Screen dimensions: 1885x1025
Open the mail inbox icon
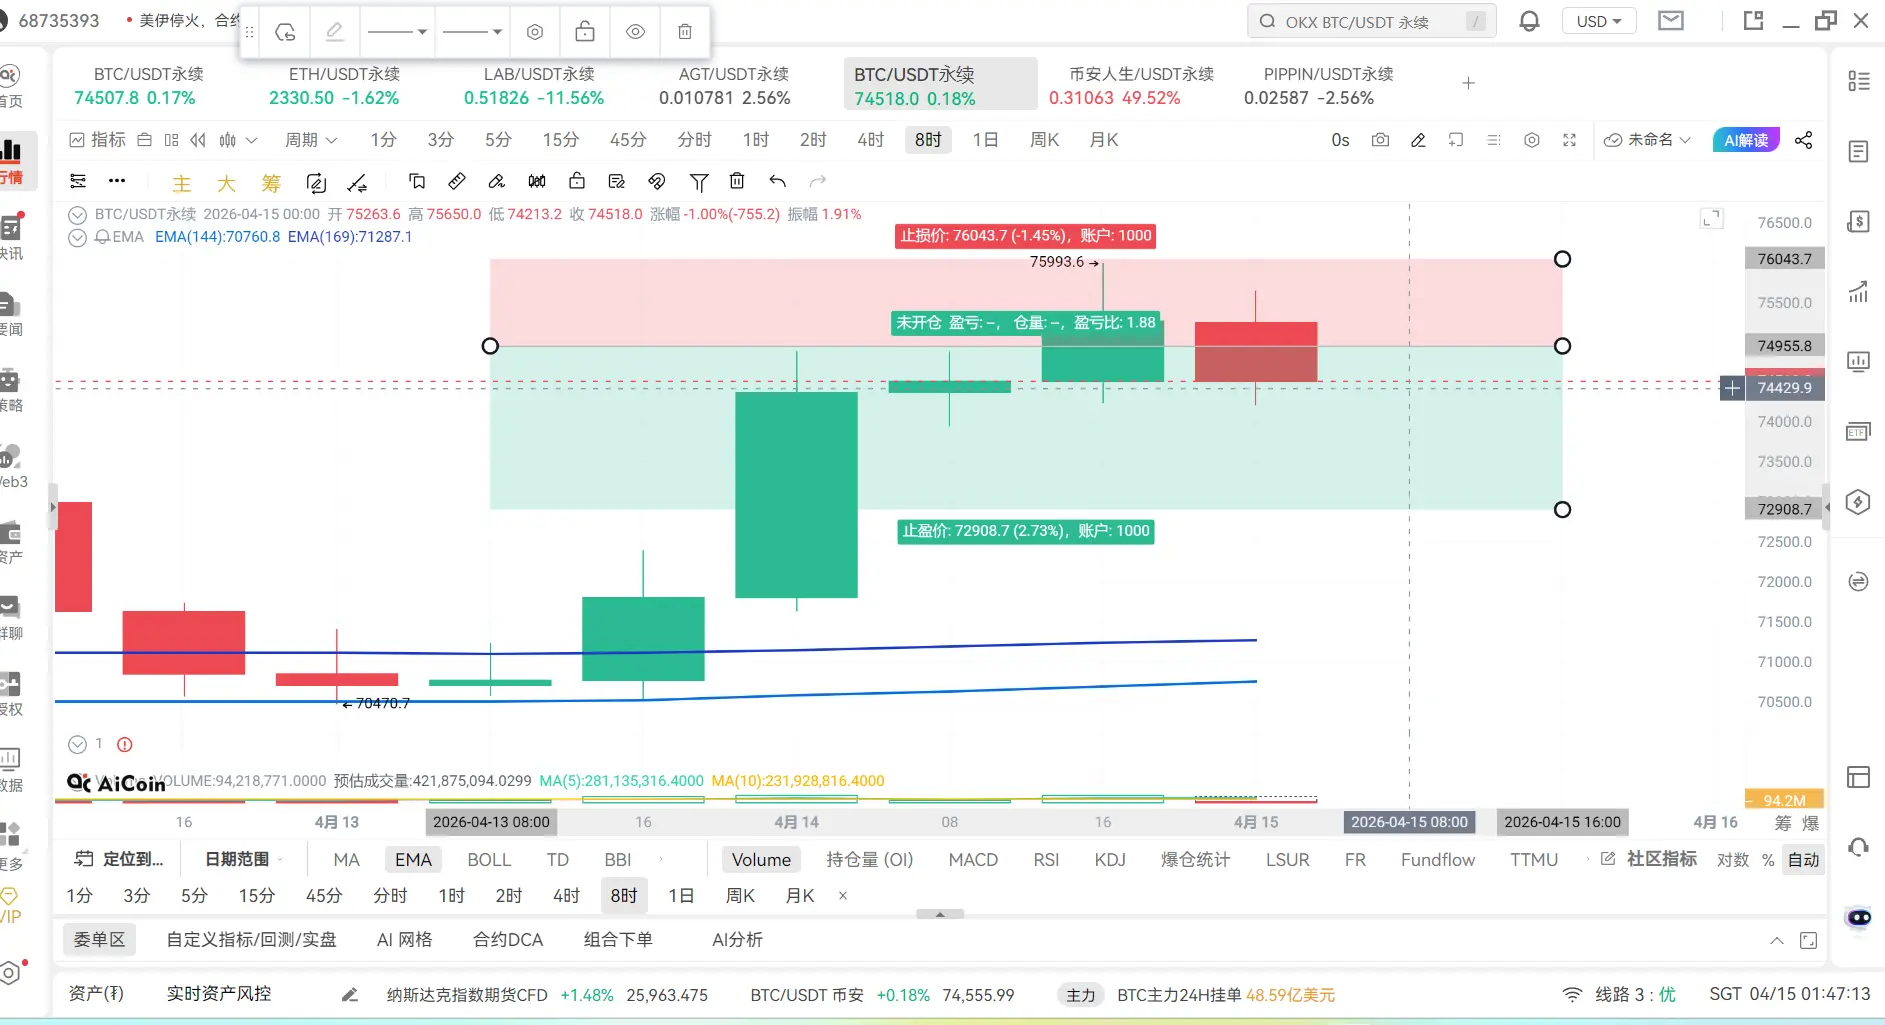coord(1671,21)
